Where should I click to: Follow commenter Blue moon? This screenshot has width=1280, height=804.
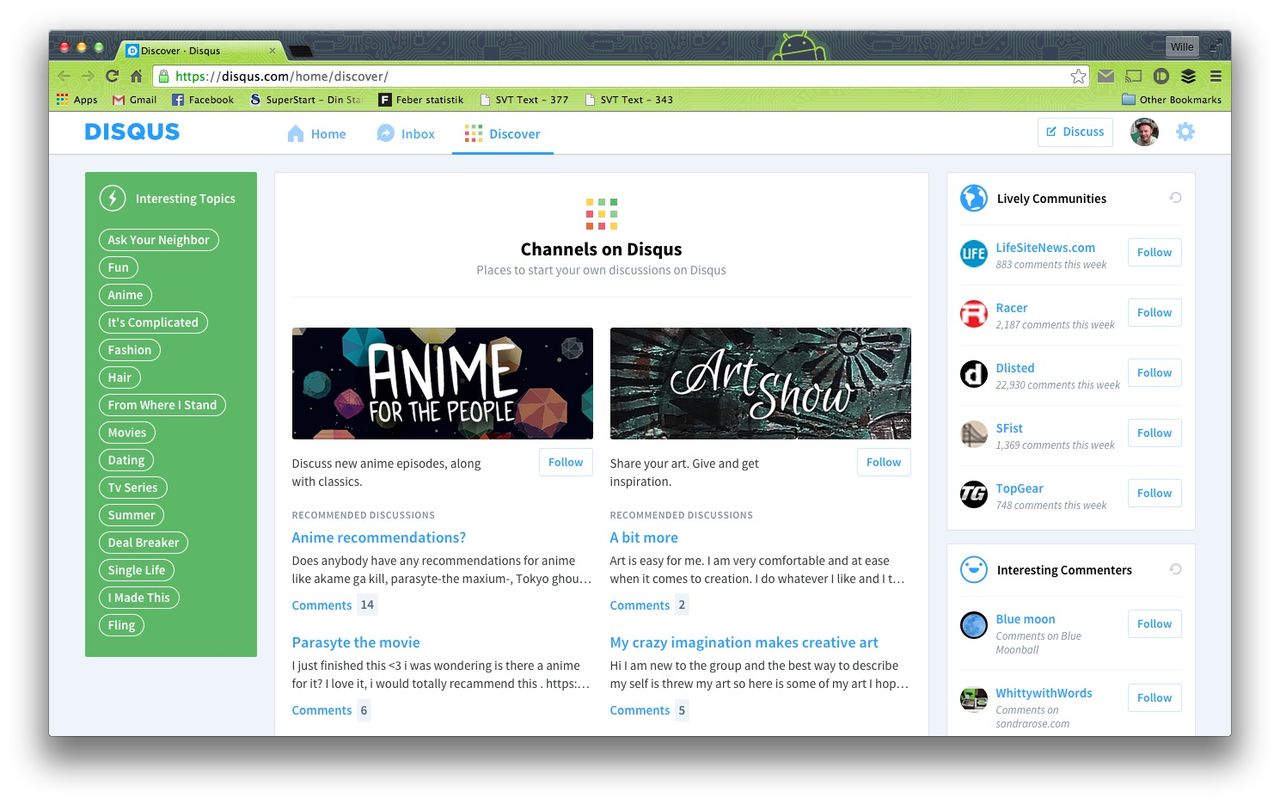click(x=1154, y=623)
